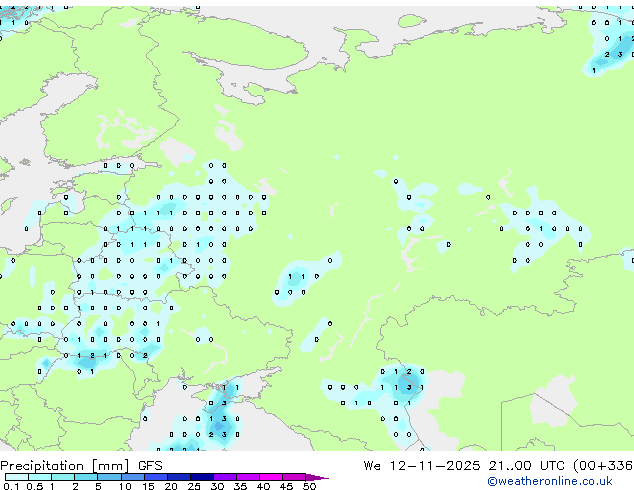The image size is (634, 490).
Task: Click the '(00+336' forecast offset text
Action: (603, 466)
